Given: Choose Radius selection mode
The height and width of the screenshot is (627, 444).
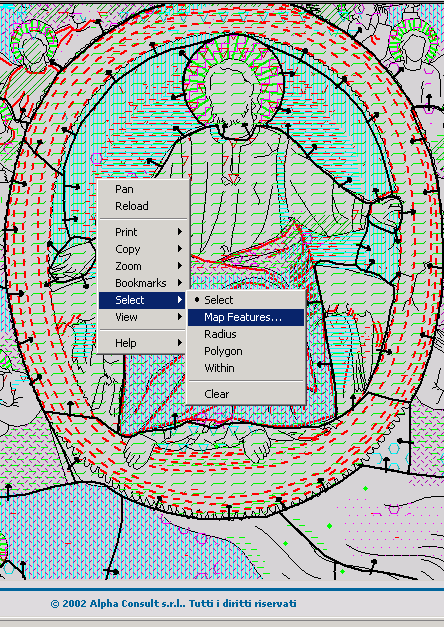Looking at the screenshot, I should [x=246, y=334].
